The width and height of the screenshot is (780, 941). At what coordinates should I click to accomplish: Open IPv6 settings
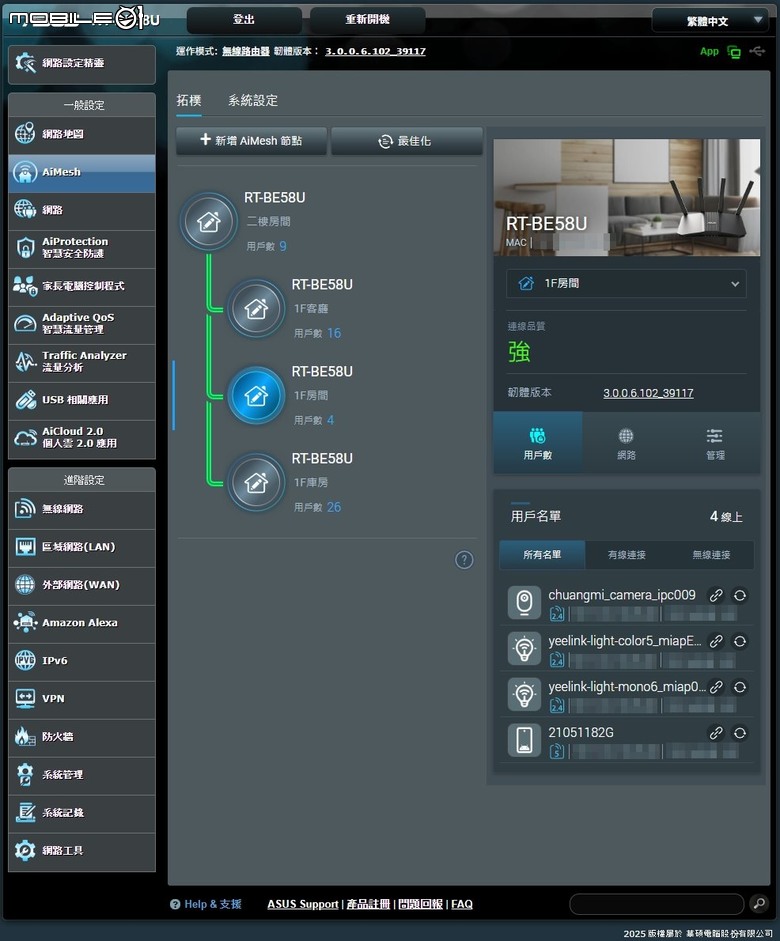point(82,661)
